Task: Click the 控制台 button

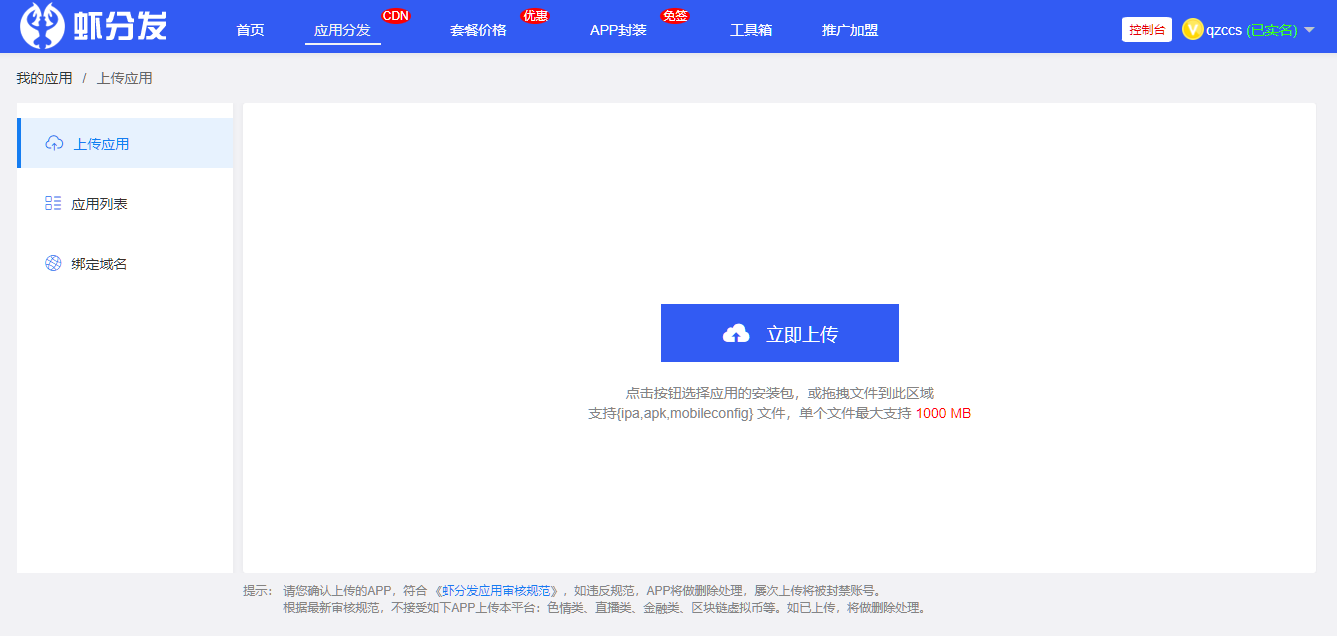Action: (x=1147, y=30)
